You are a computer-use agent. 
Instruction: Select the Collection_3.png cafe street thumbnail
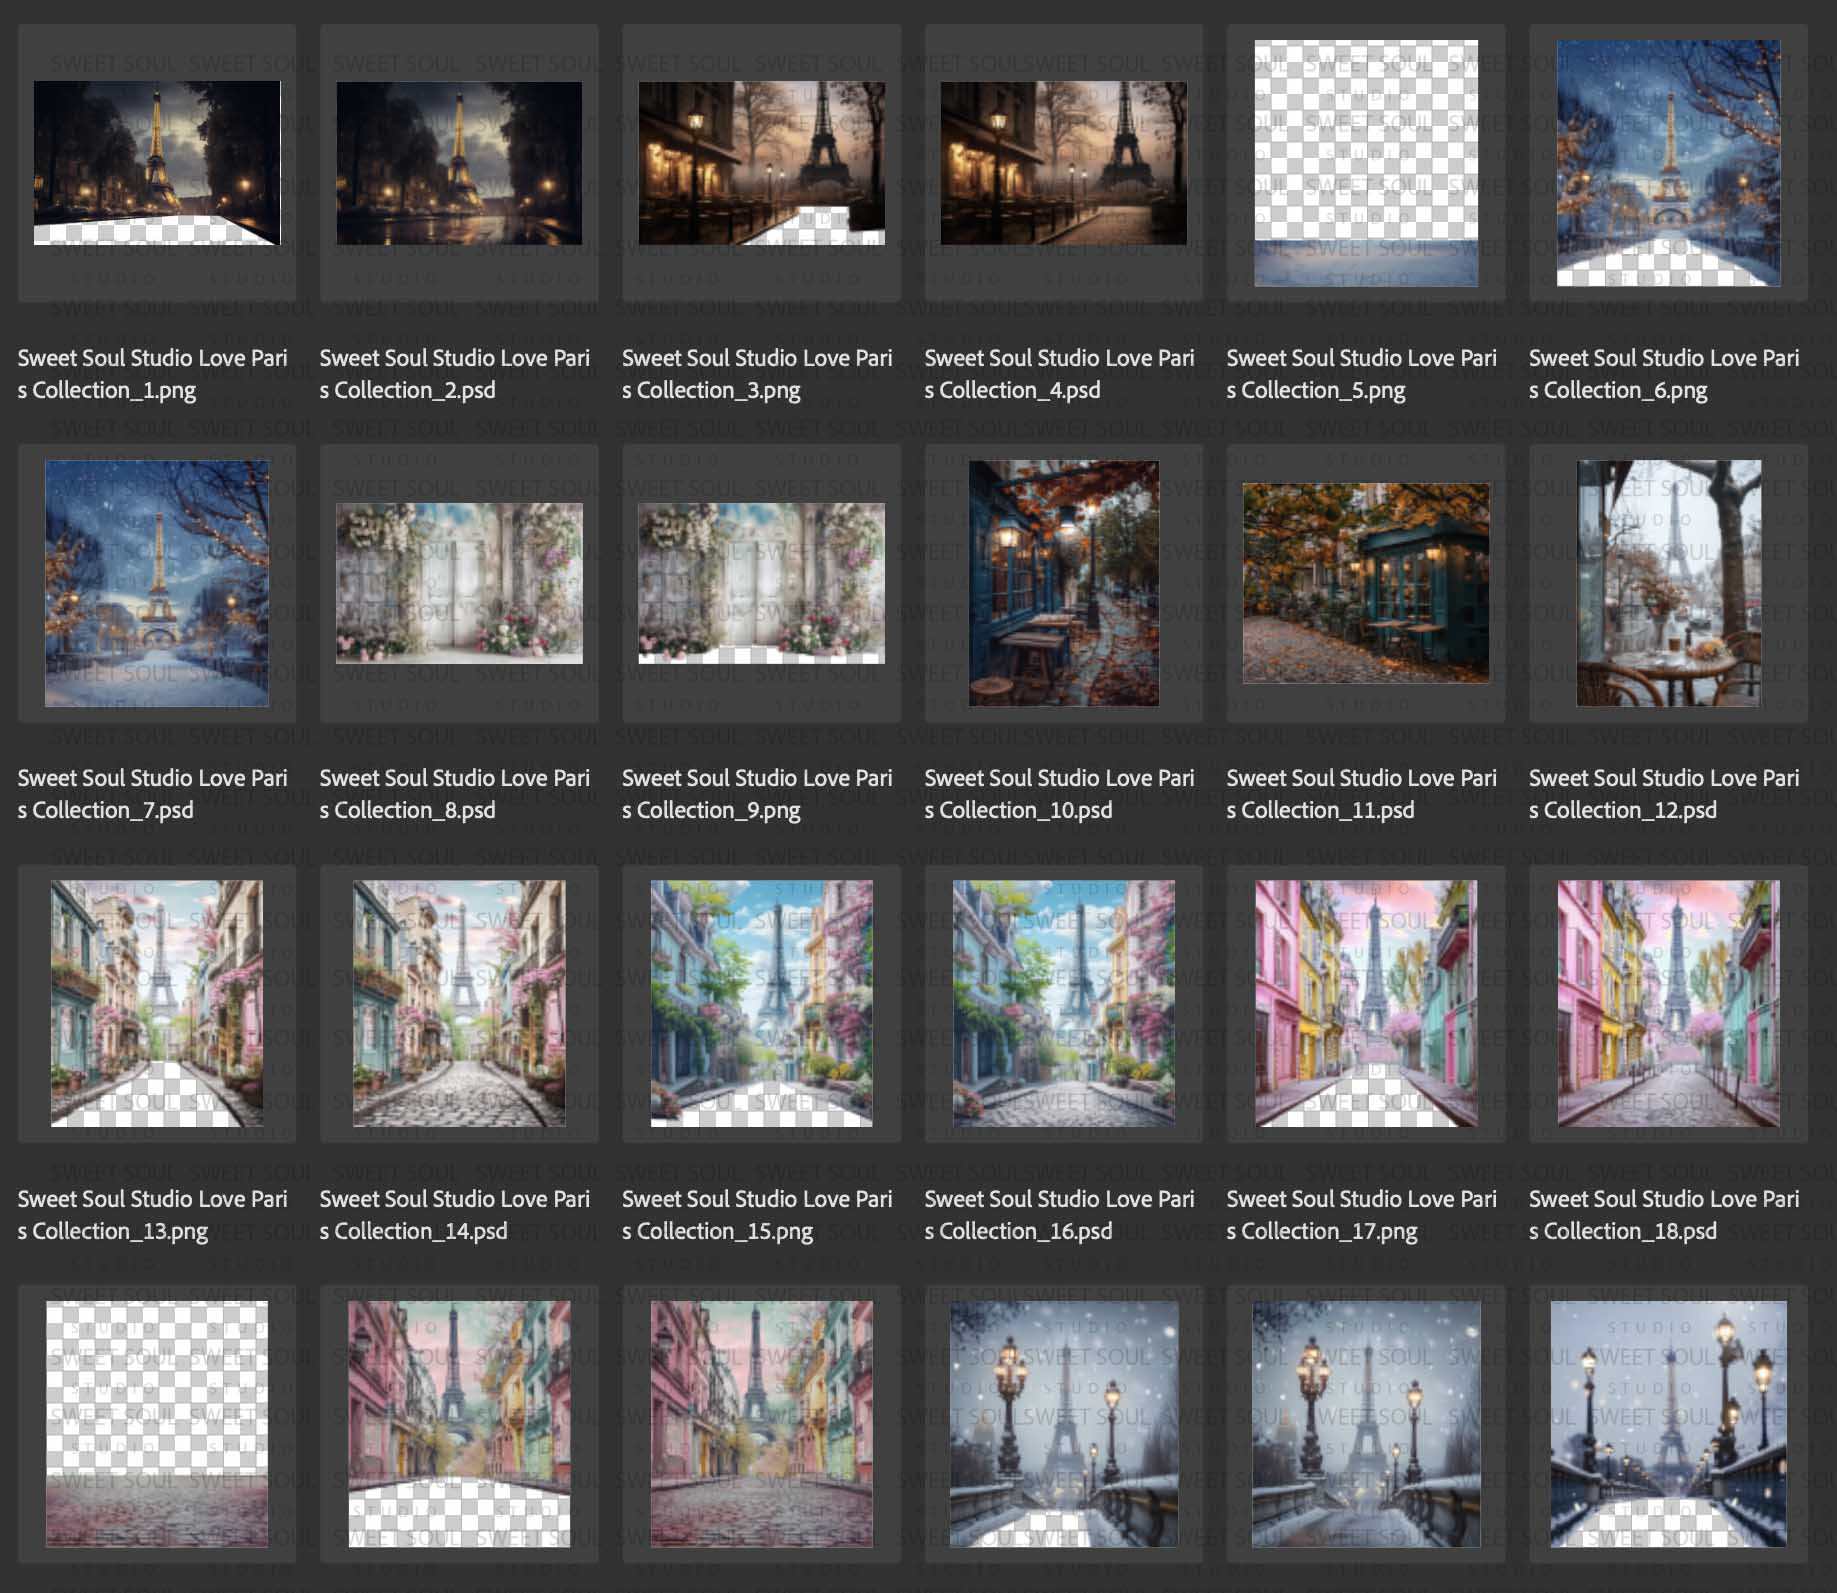click(761, 163)
